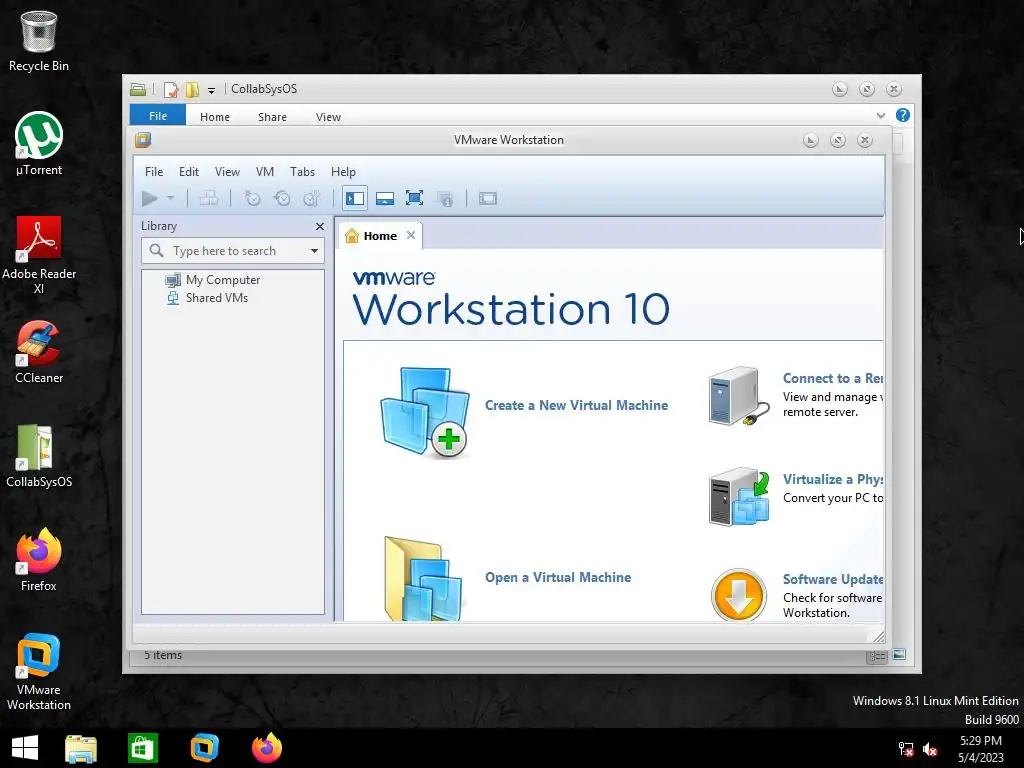Screen dimensions: 1024x768
Task: Click the Connect to a Remote Server link
Action: (x=833, y=378)
